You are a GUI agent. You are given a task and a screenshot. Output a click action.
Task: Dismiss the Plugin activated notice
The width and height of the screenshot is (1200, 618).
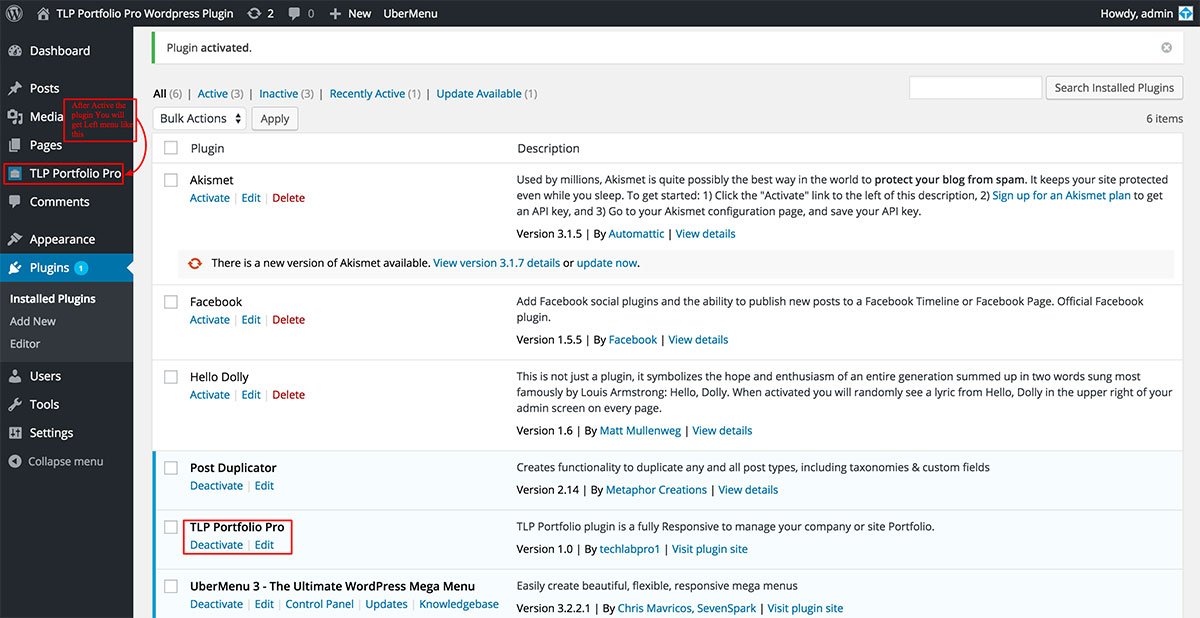tap(1166, 47)
